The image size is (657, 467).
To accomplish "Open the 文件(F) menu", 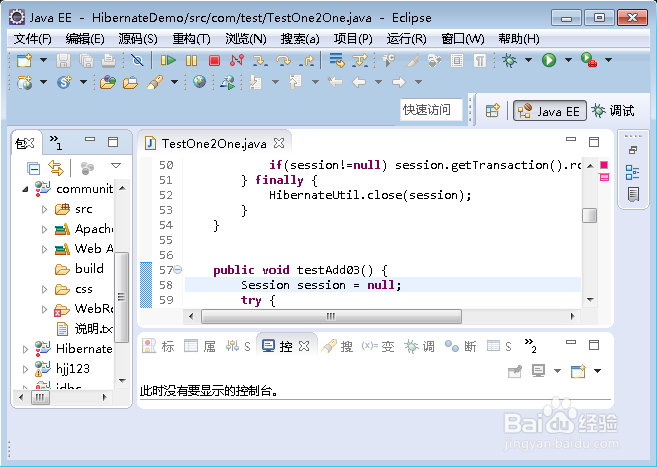I will point(32,39).
